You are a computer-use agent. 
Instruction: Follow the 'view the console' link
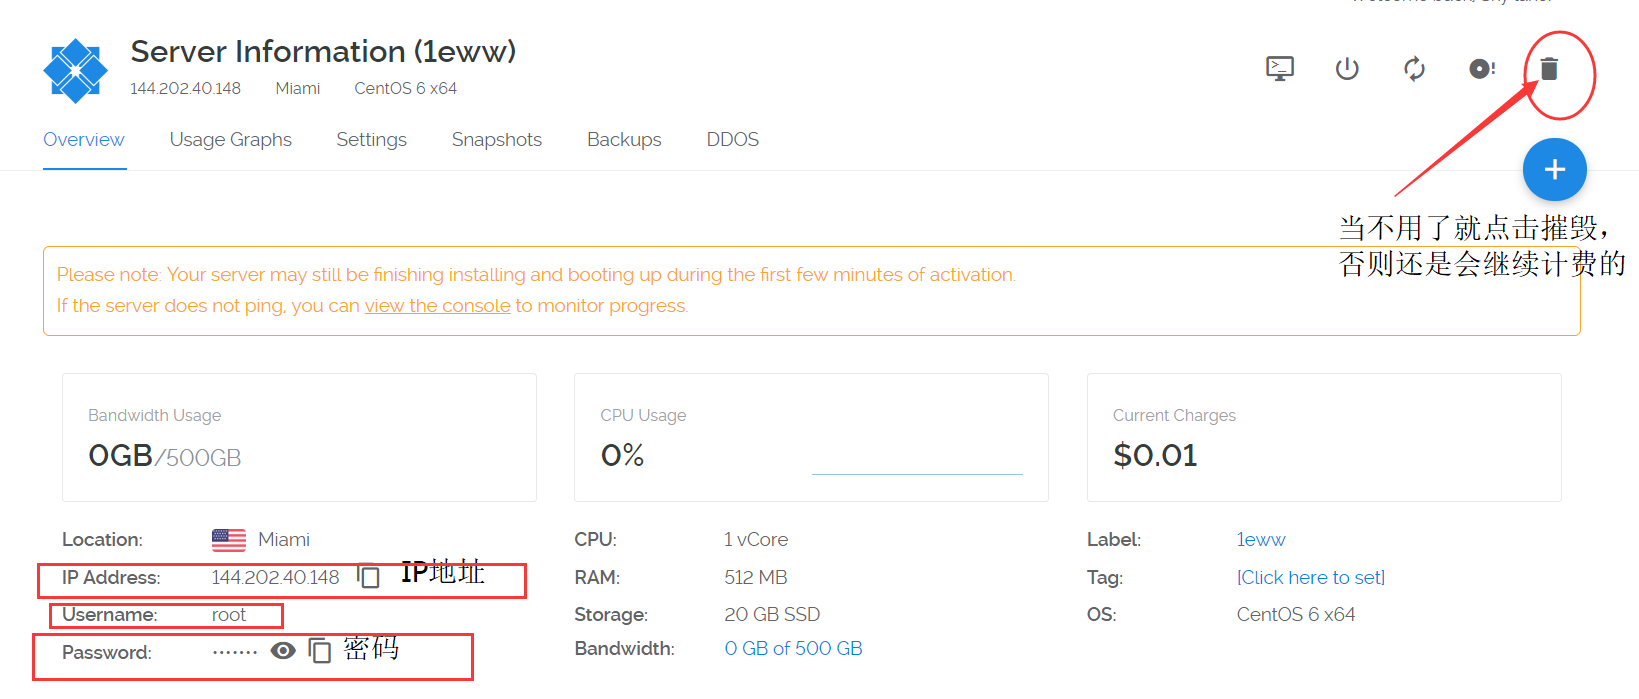[437, 306]
